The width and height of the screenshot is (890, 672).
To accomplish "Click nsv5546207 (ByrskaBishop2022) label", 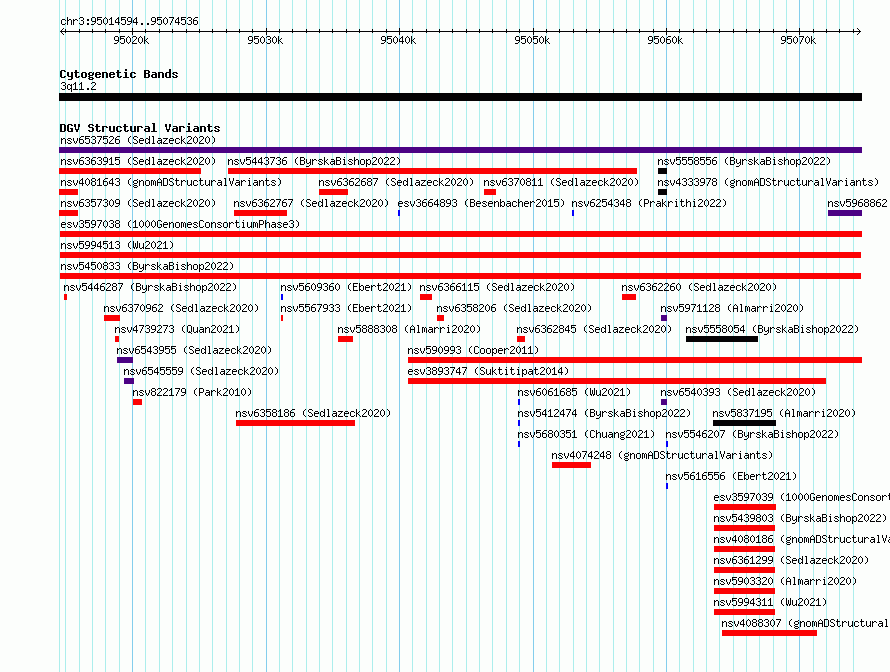I will (x=752, y=434).
